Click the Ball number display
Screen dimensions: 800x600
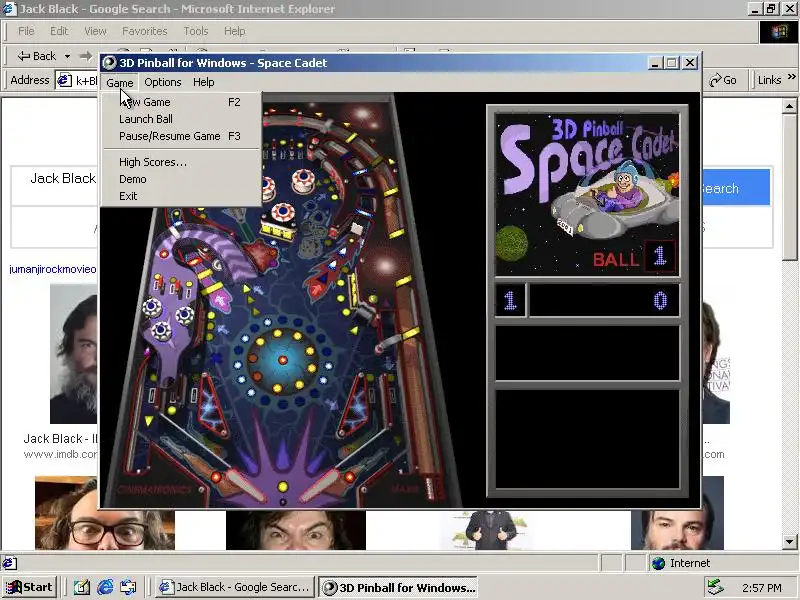pos(660,256)
